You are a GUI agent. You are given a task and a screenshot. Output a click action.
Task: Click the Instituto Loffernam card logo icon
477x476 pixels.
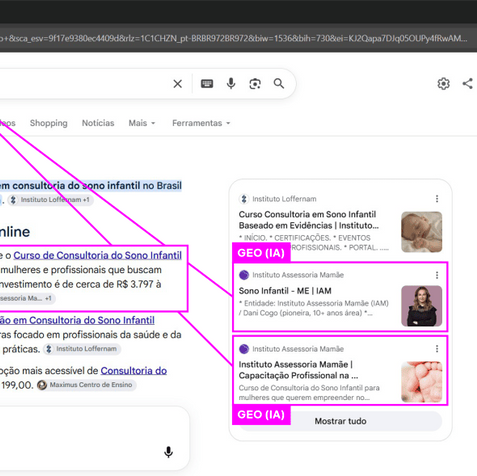[244, 199]
